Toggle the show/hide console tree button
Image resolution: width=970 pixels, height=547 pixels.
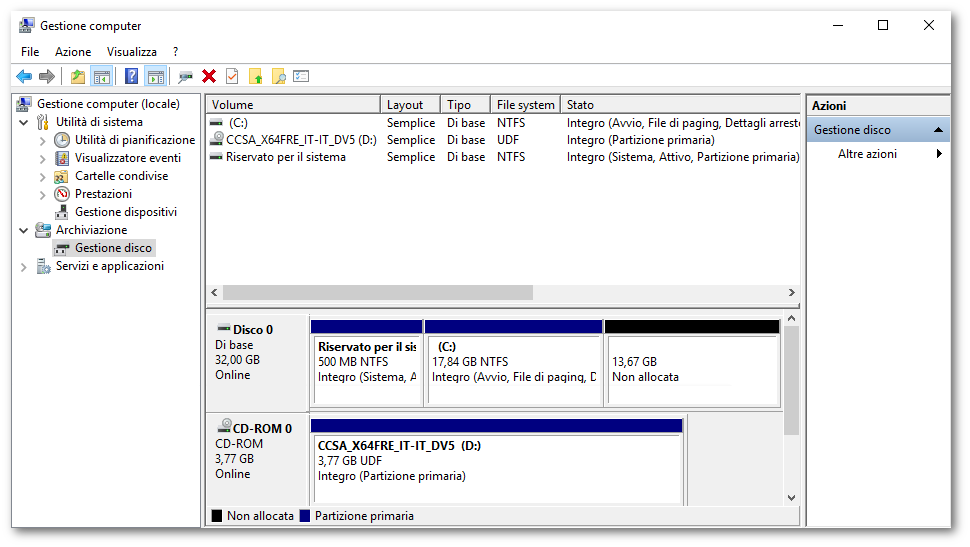(x=101, y=76)
